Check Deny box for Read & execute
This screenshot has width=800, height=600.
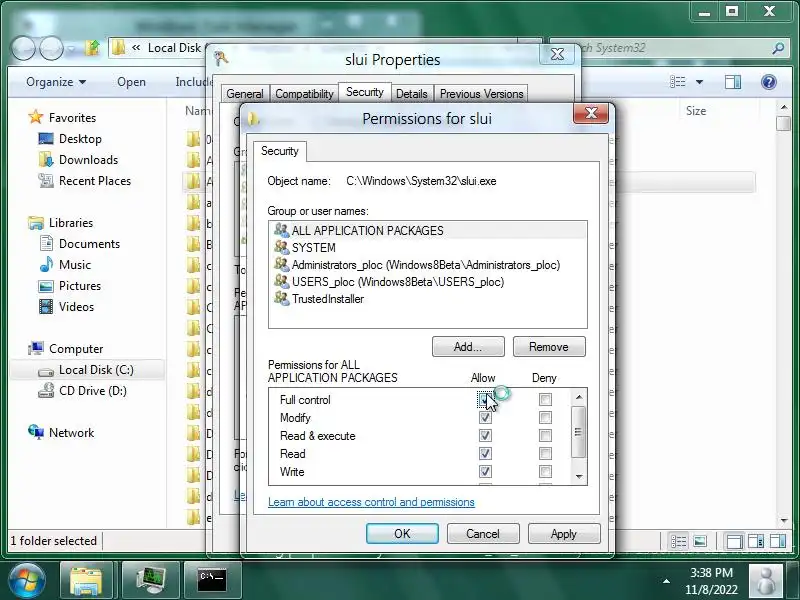click(545, 436)
